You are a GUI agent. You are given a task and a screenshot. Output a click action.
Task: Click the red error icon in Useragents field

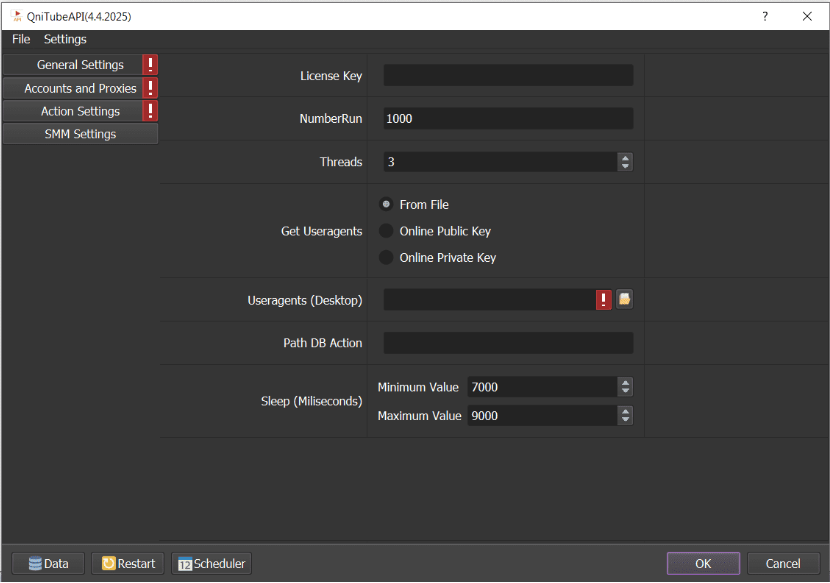604,300
